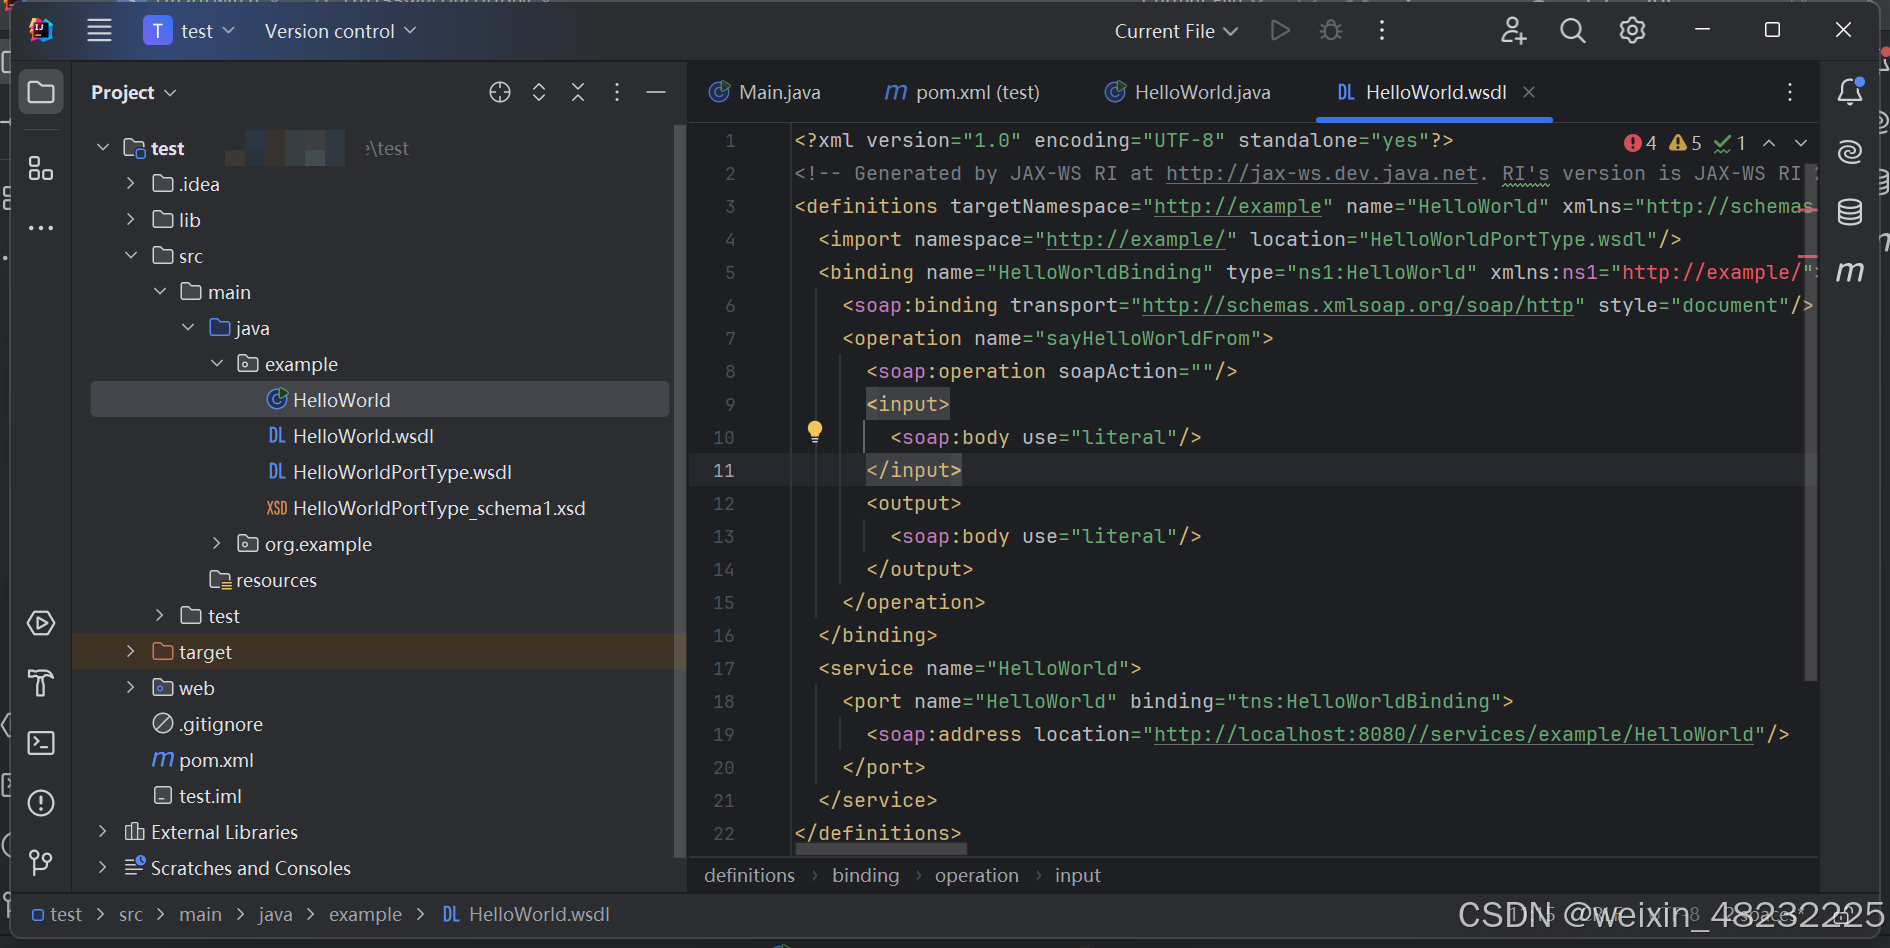This screenshot has width=1890, height=948.
Task: Expand the lib folder
Action: [131, 219]
